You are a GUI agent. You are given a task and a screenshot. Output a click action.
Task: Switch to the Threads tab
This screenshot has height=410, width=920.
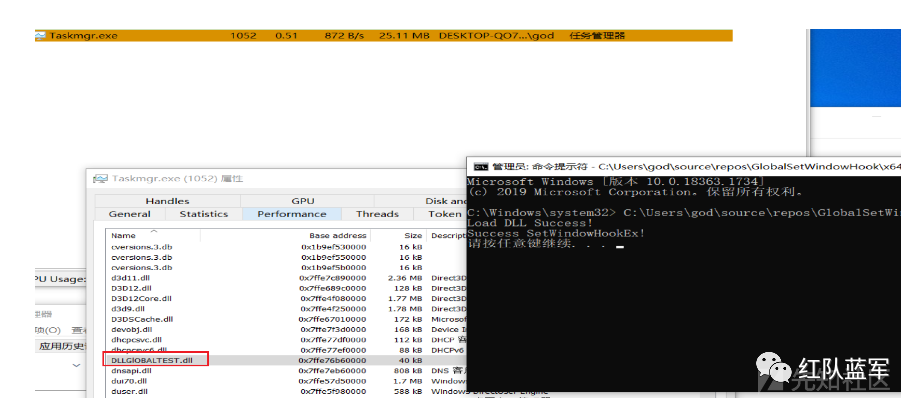[377, 214]
